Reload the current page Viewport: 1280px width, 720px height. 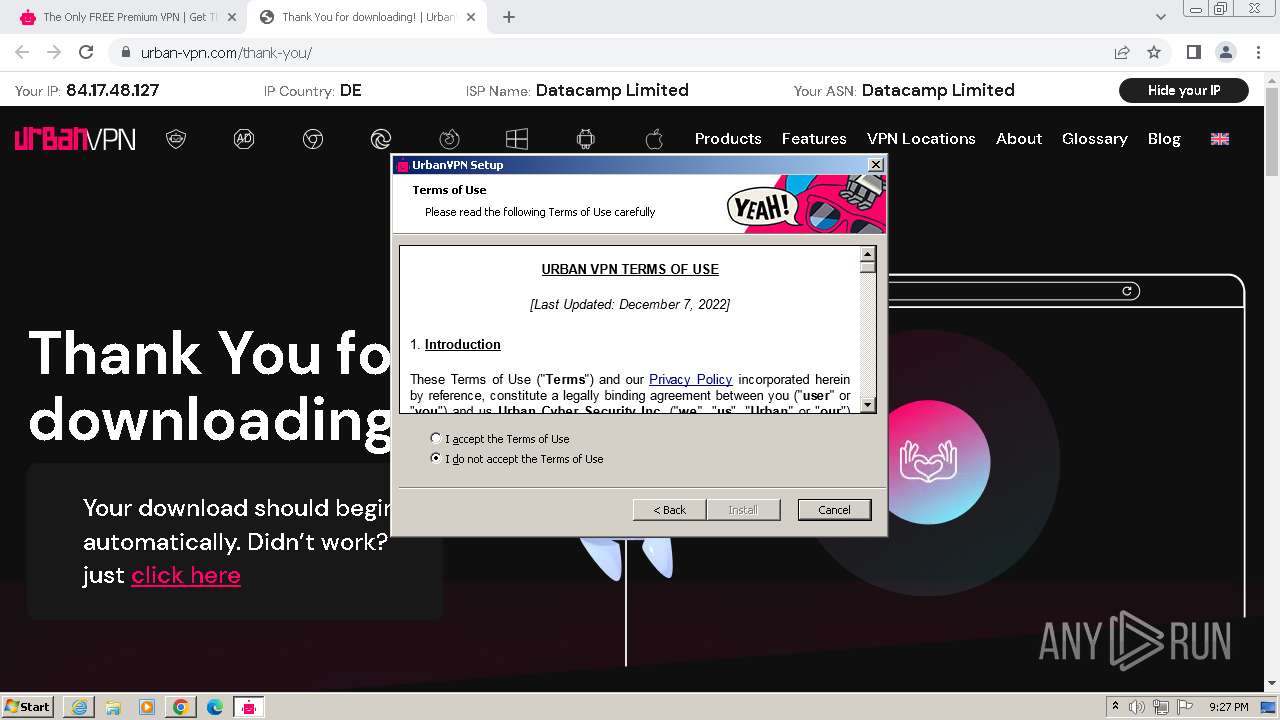86,52
